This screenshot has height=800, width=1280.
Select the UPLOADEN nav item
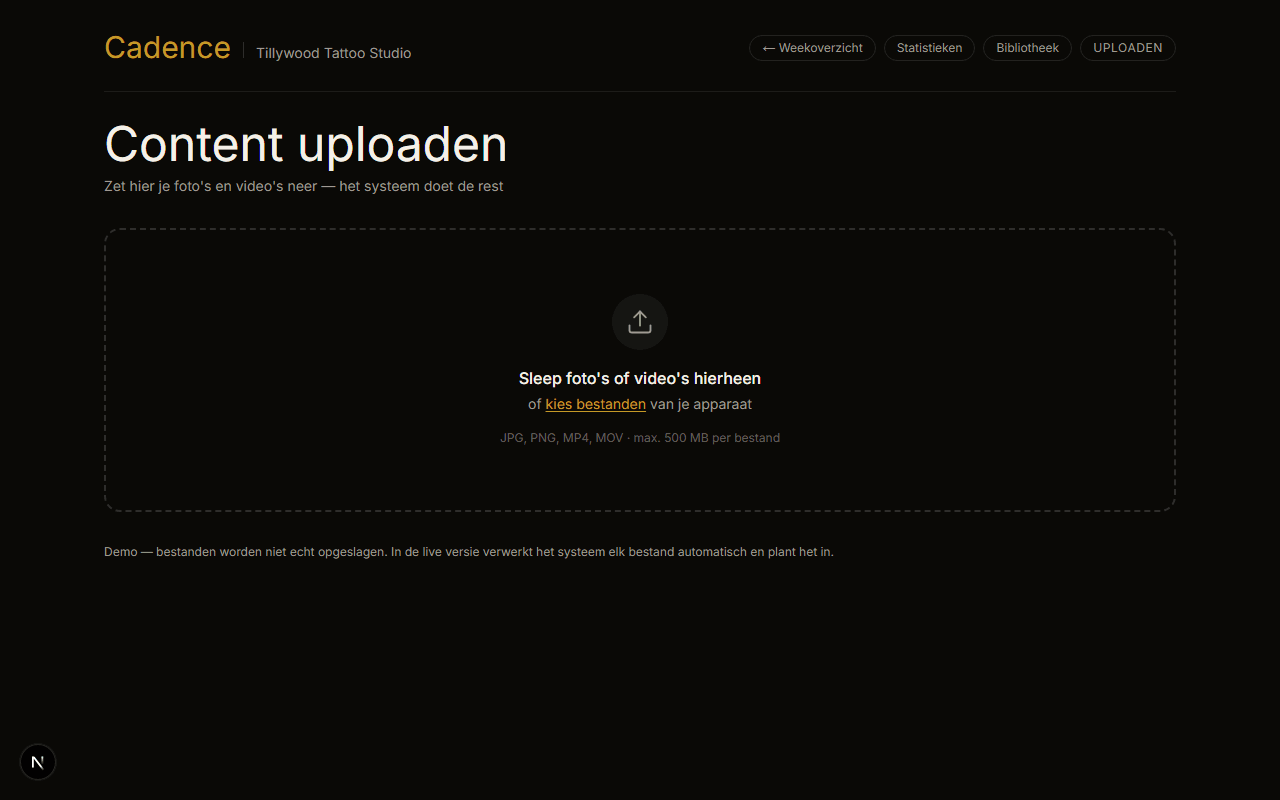1127,48
